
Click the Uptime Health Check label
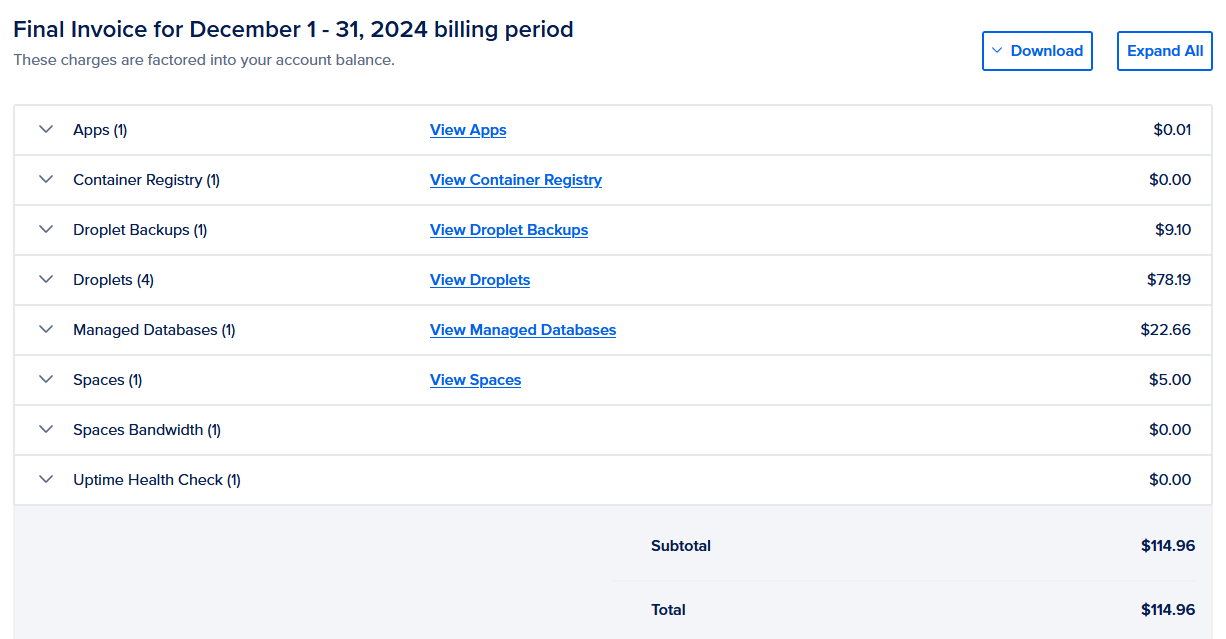coord(157,480)
